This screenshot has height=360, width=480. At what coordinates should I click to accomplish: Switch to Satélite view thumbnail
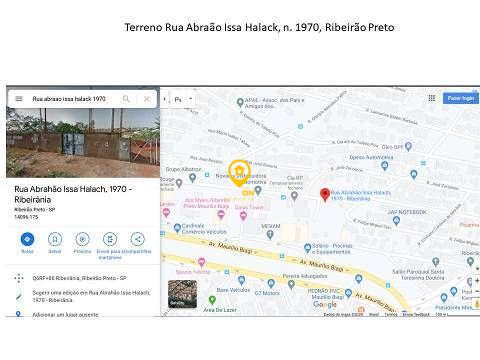182,294
